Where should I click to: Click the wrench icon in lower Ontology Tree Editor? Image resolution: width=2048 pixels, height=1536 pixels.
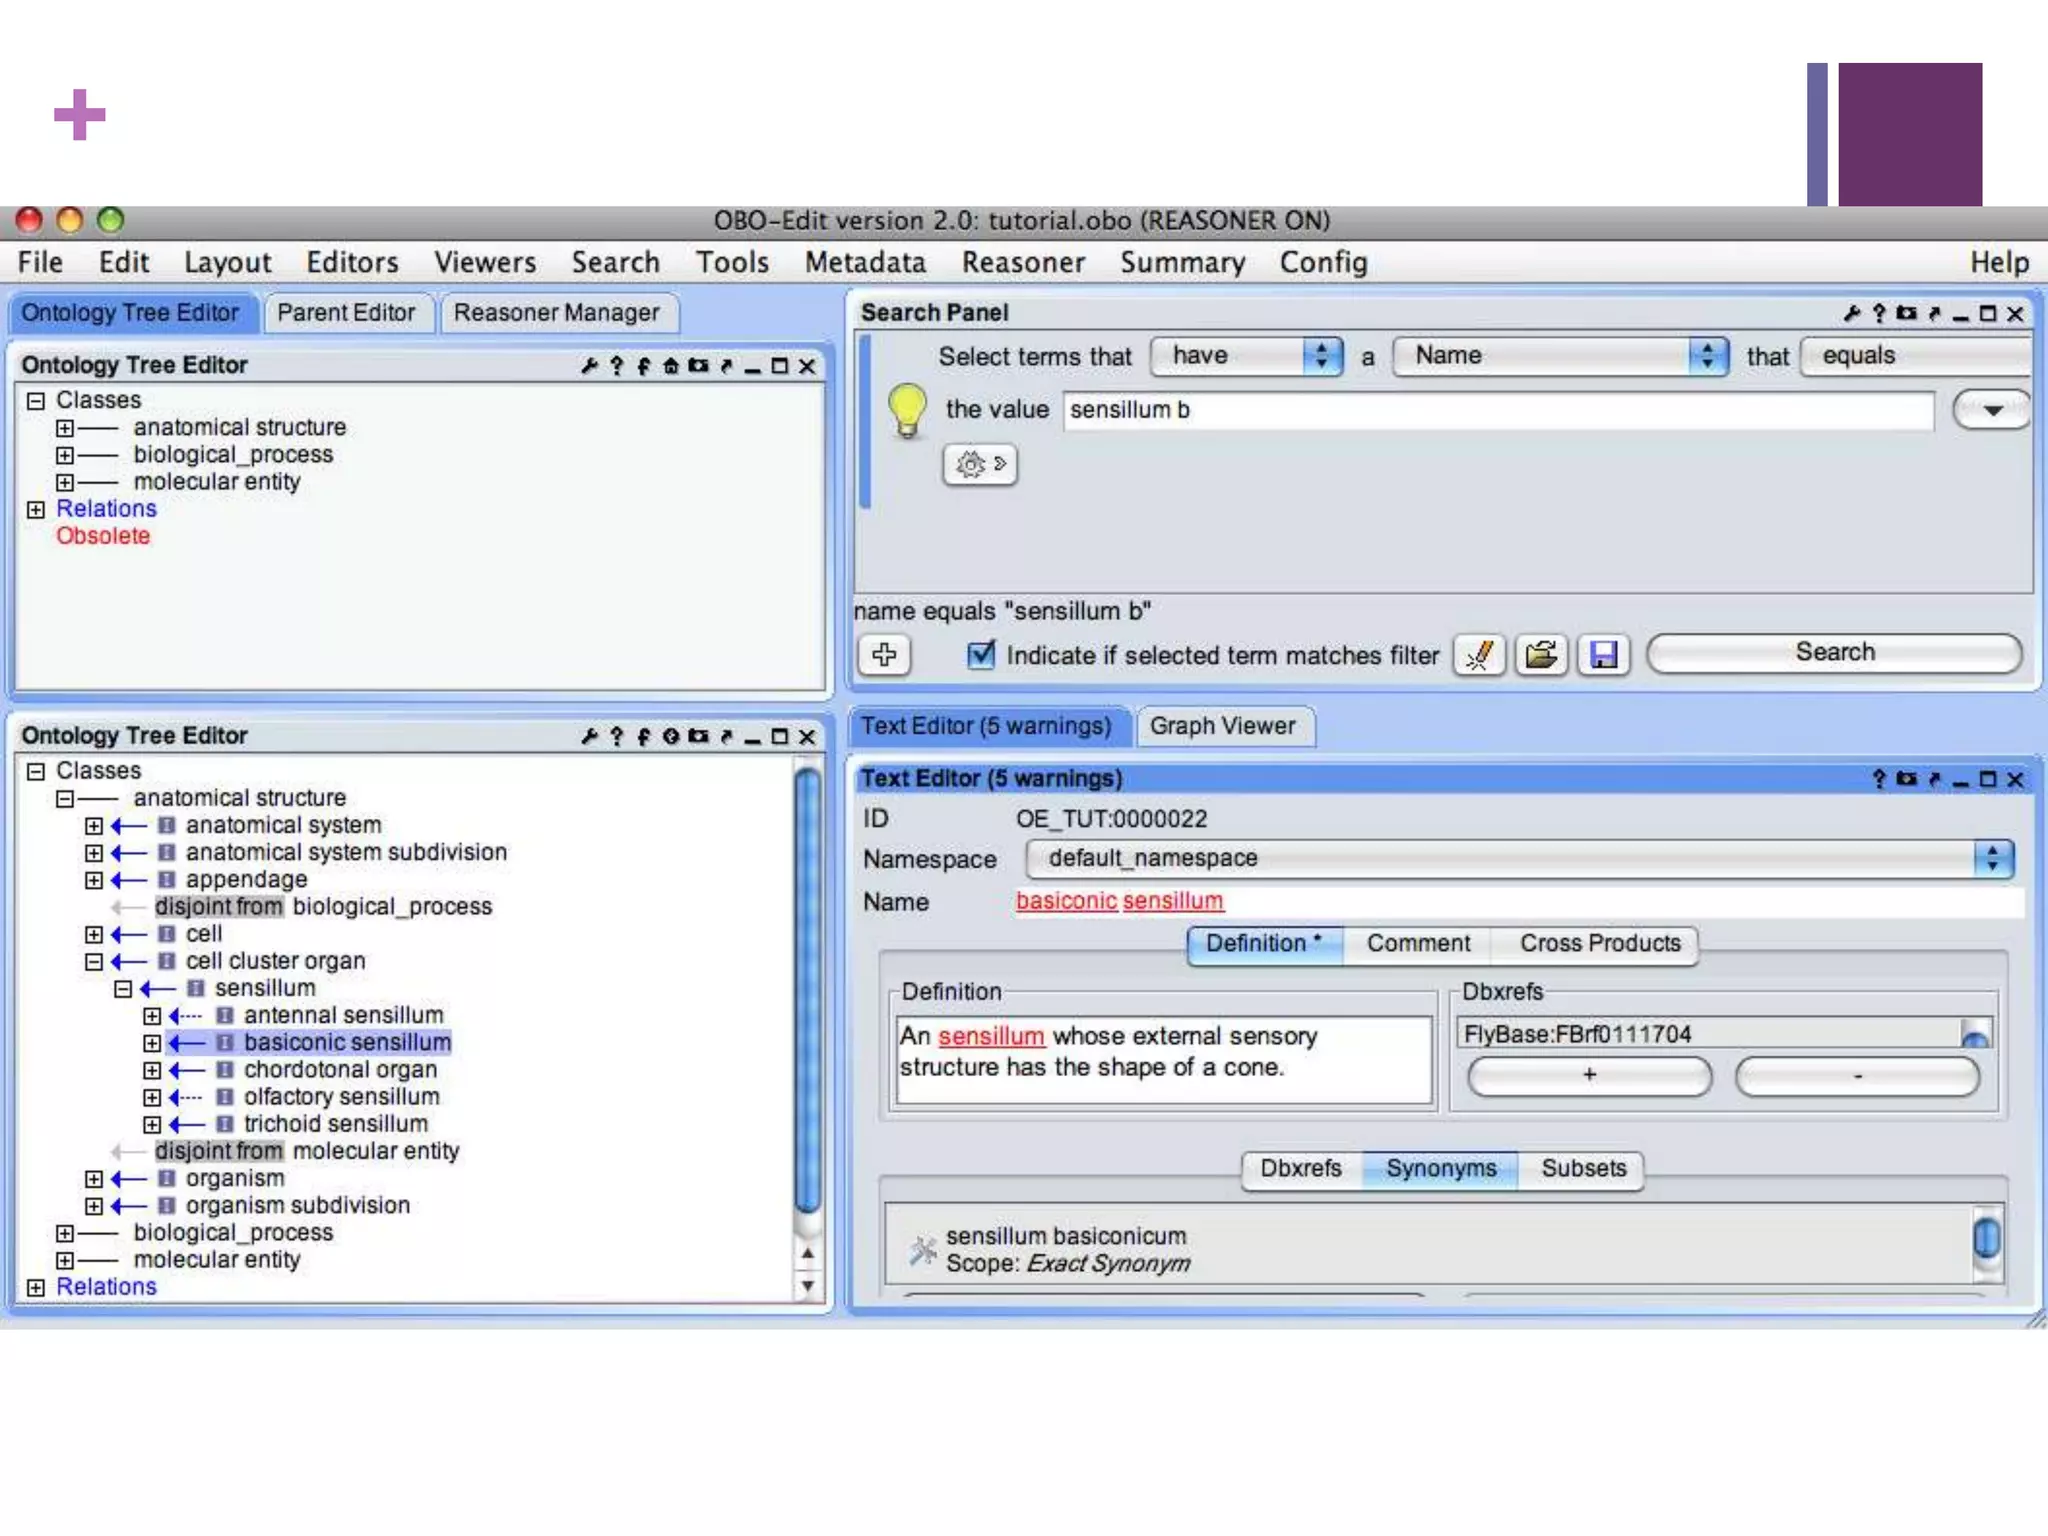[589, 737]
